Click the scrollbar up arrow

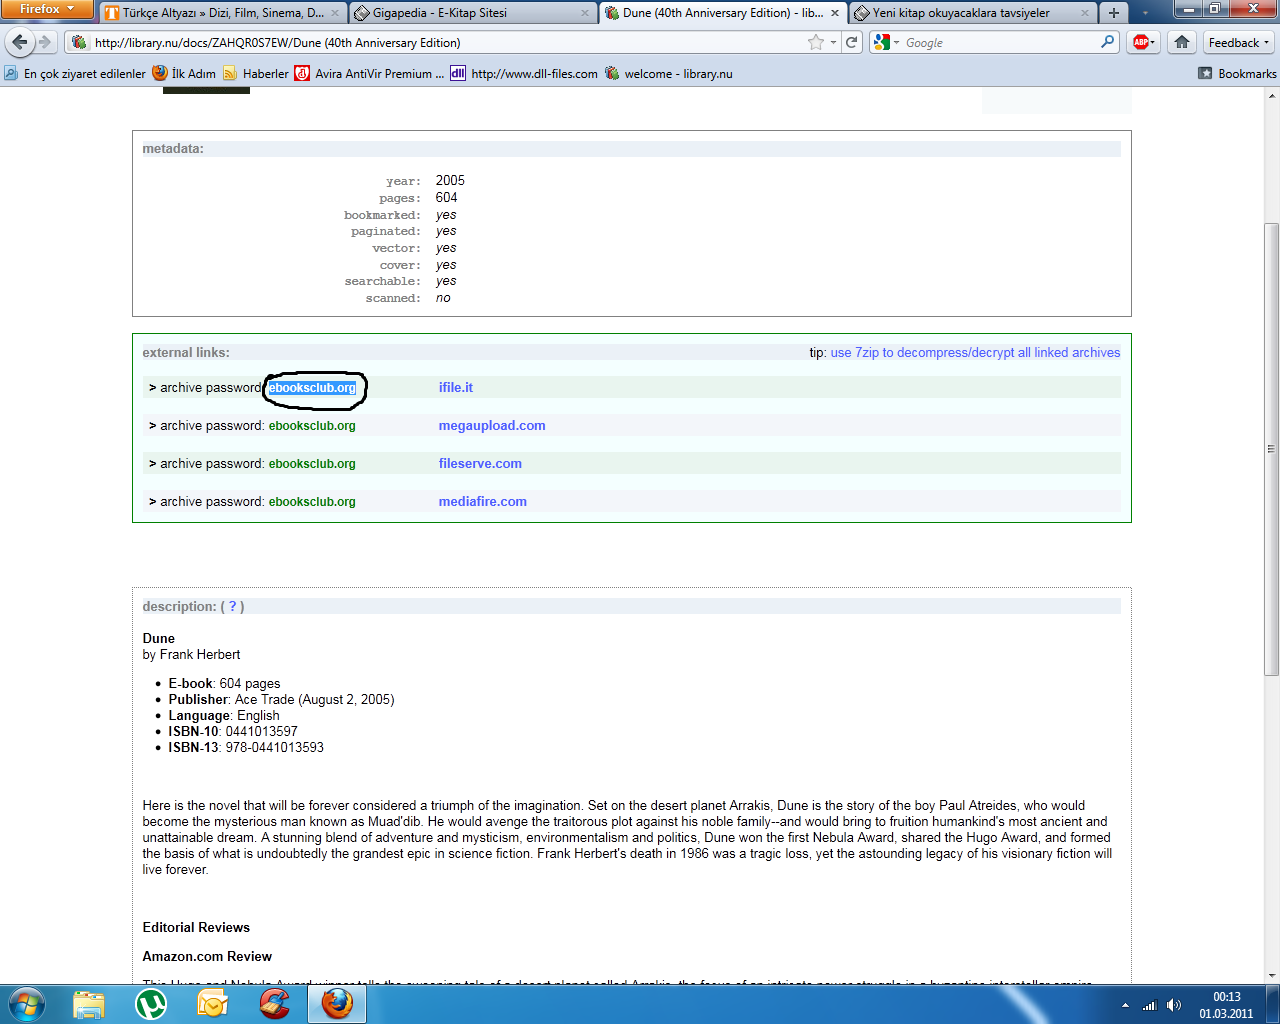[x=1272, y=96]
